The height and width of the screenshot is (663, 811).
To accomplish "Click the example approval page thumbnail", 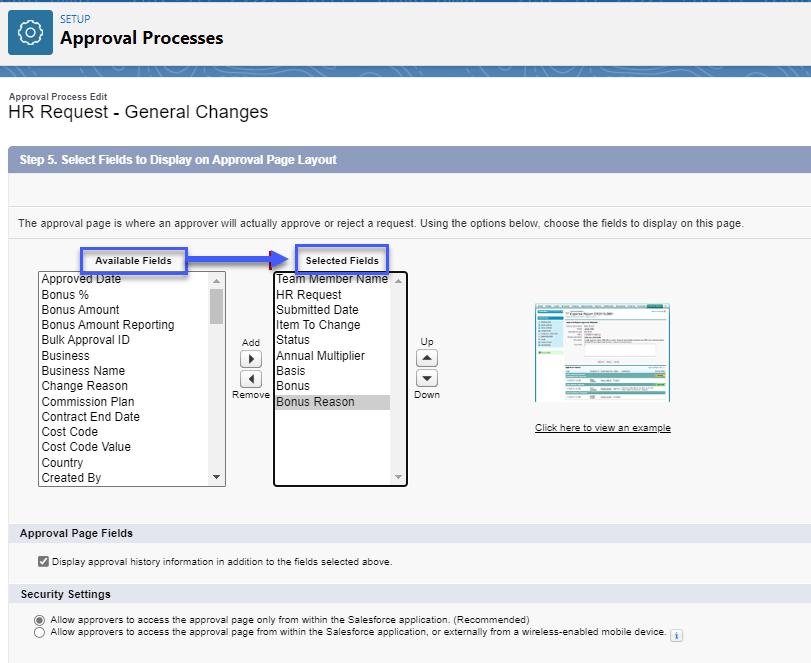I will point(602,353).
